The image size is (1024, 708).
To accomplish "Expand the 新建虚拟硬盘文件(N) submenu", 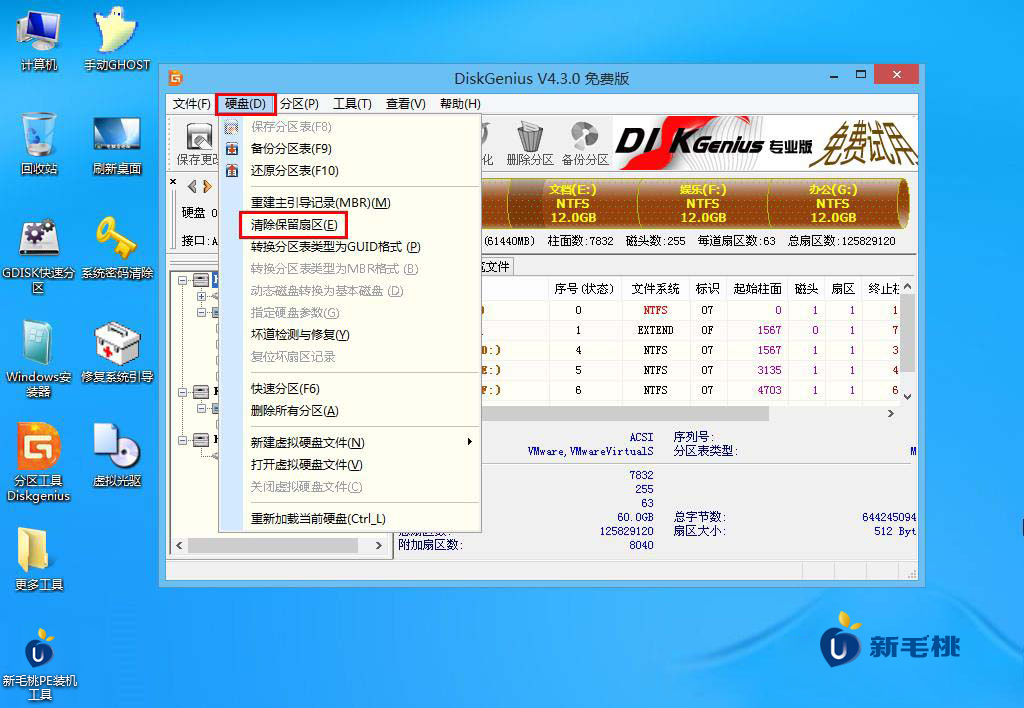I will pos(350,443).
